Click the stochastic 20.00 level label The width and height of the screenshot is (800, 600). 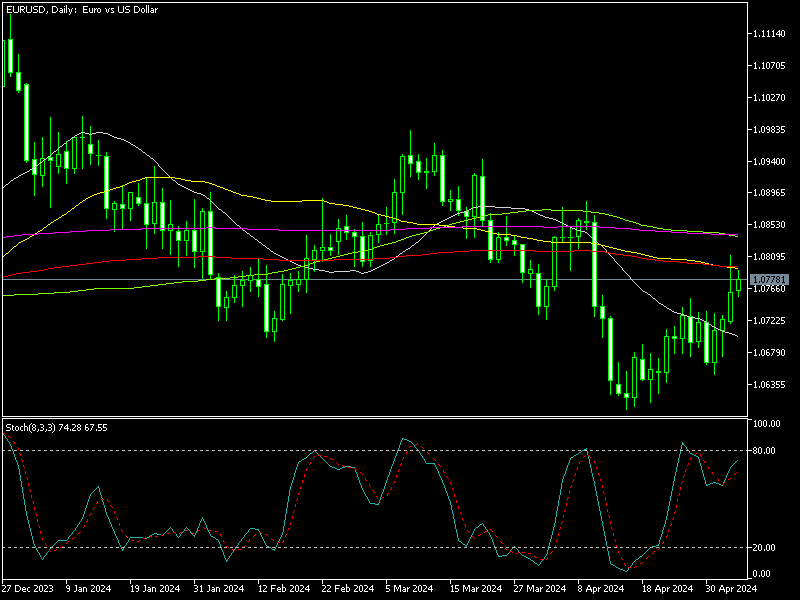click(x=765, y=547)
